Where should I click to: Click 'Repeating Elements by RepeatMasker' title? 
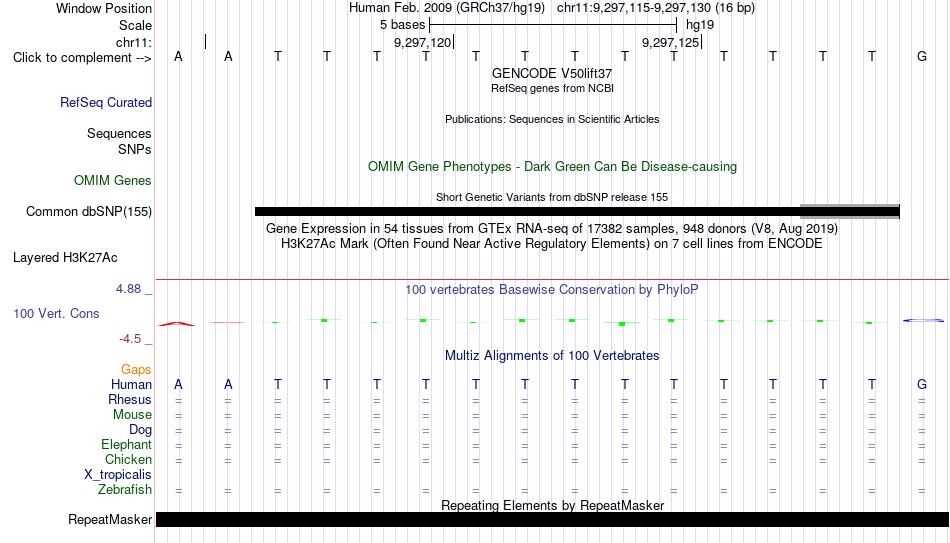tap(552, 505)
